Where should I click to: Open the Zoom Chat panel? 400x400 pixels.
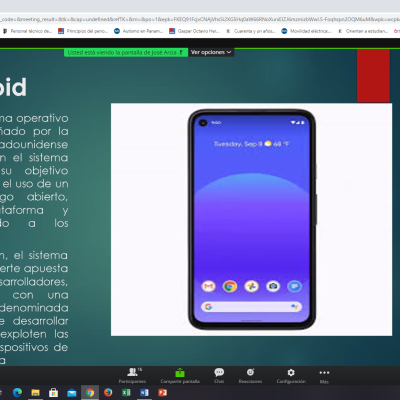tap(219, 376)
